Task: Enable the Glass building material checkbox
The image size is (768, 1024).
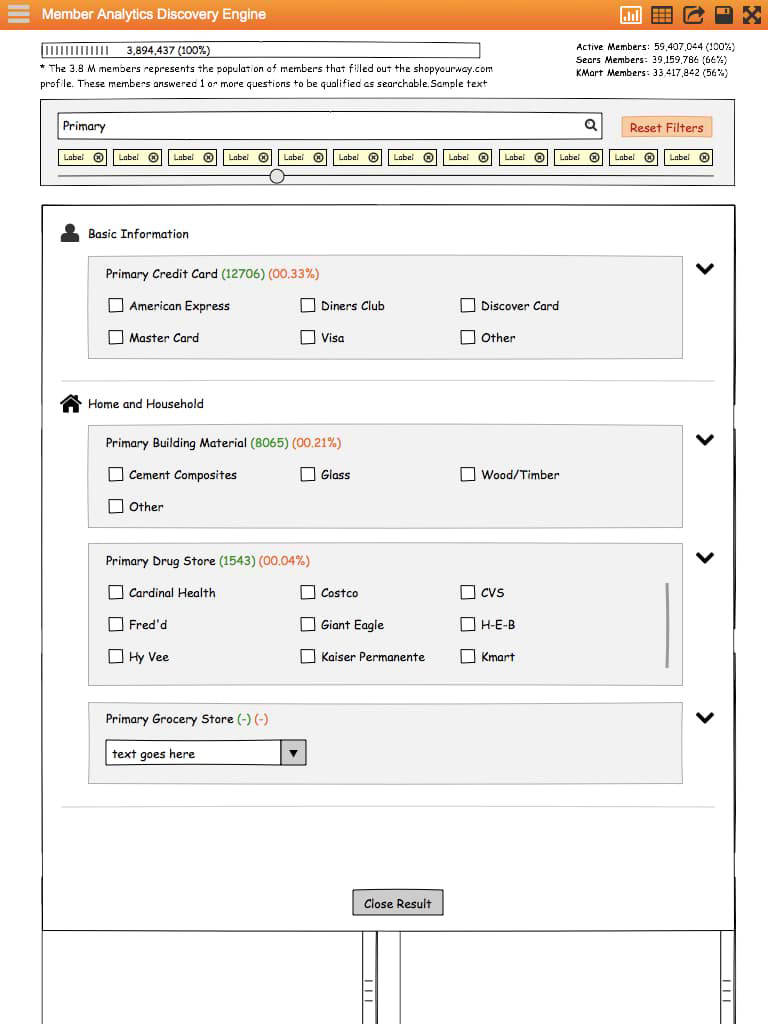Action: coord(308,475)
